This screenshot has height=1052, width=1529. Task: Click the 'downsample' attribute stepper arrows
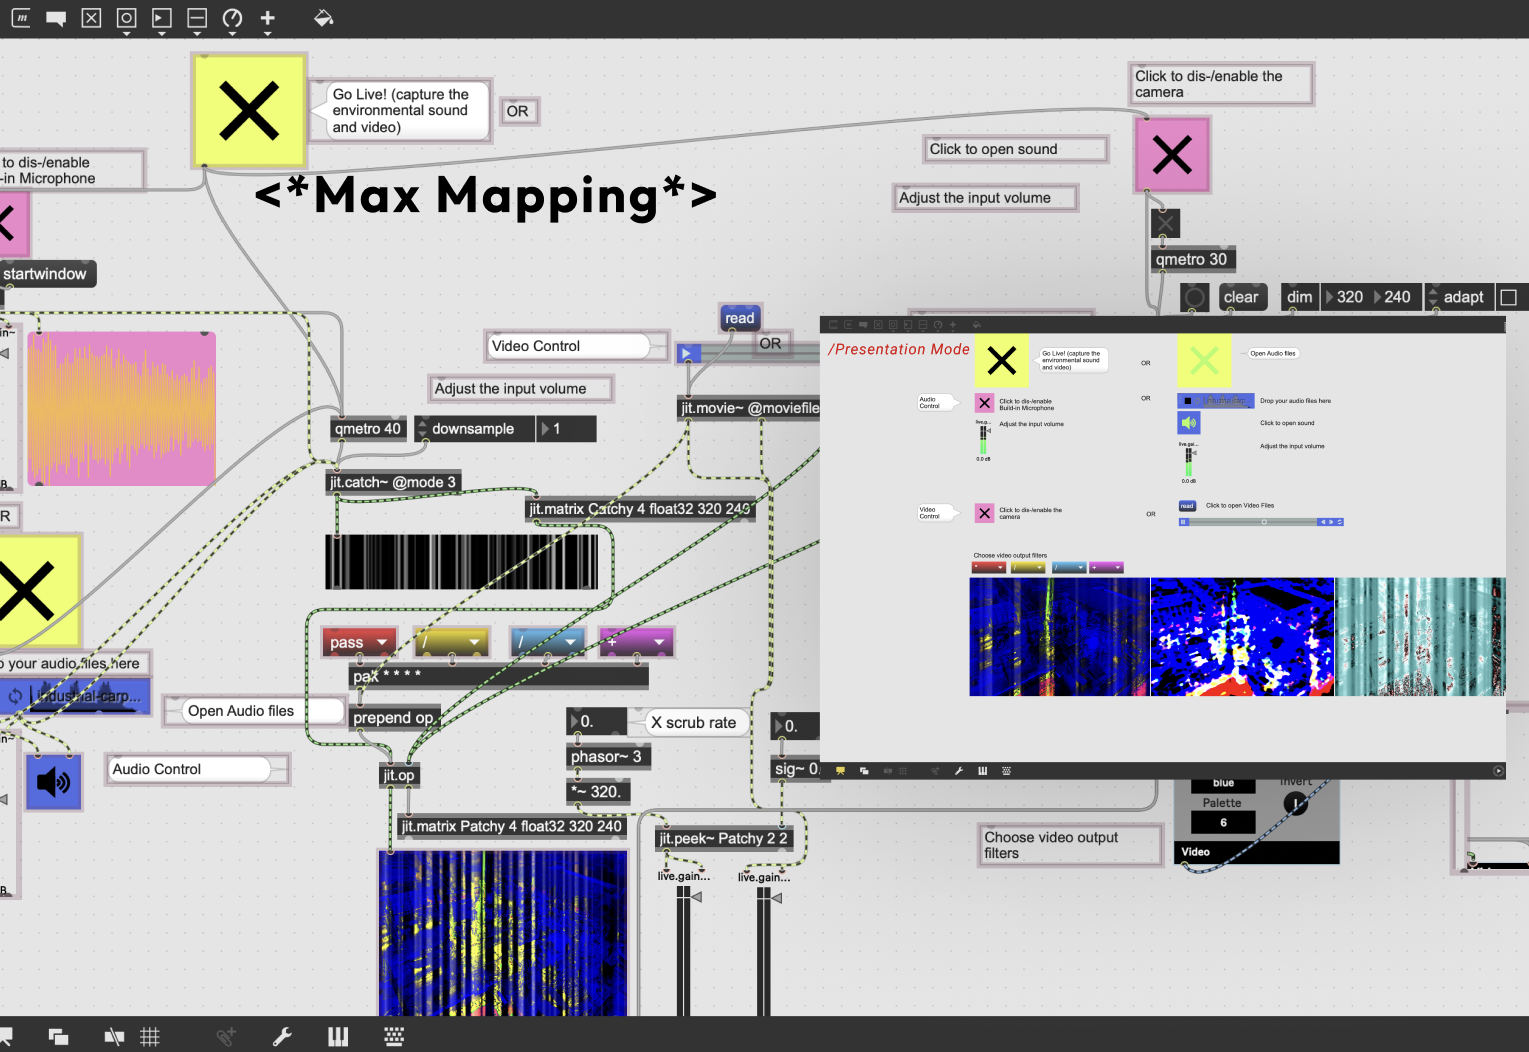(422, 429)
